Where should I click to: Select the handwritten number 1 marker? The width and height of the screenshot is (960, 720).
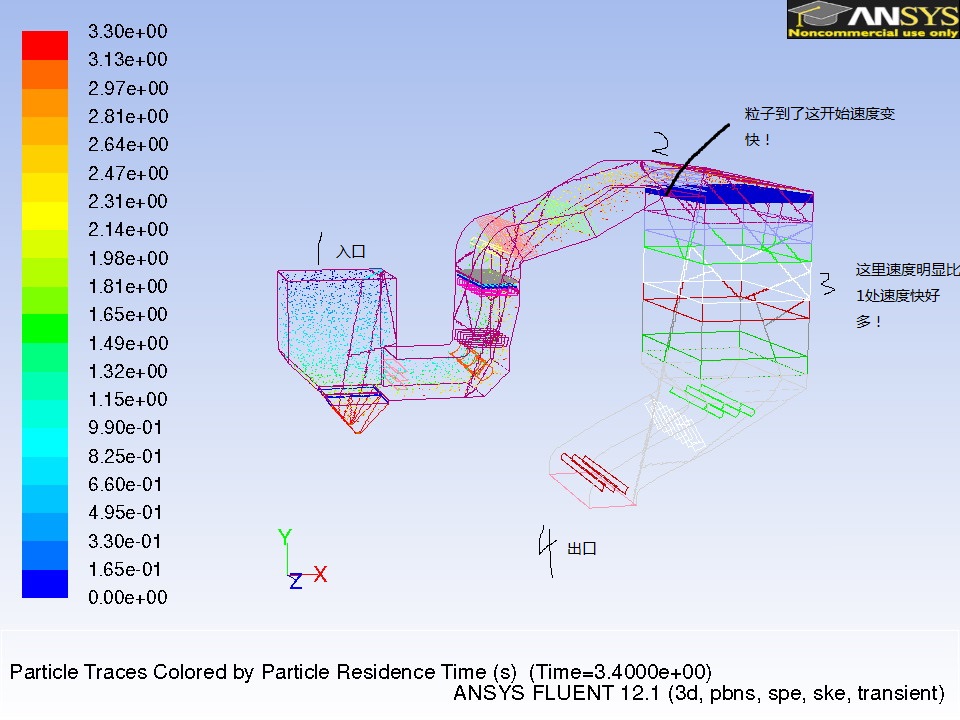point(319,248)
